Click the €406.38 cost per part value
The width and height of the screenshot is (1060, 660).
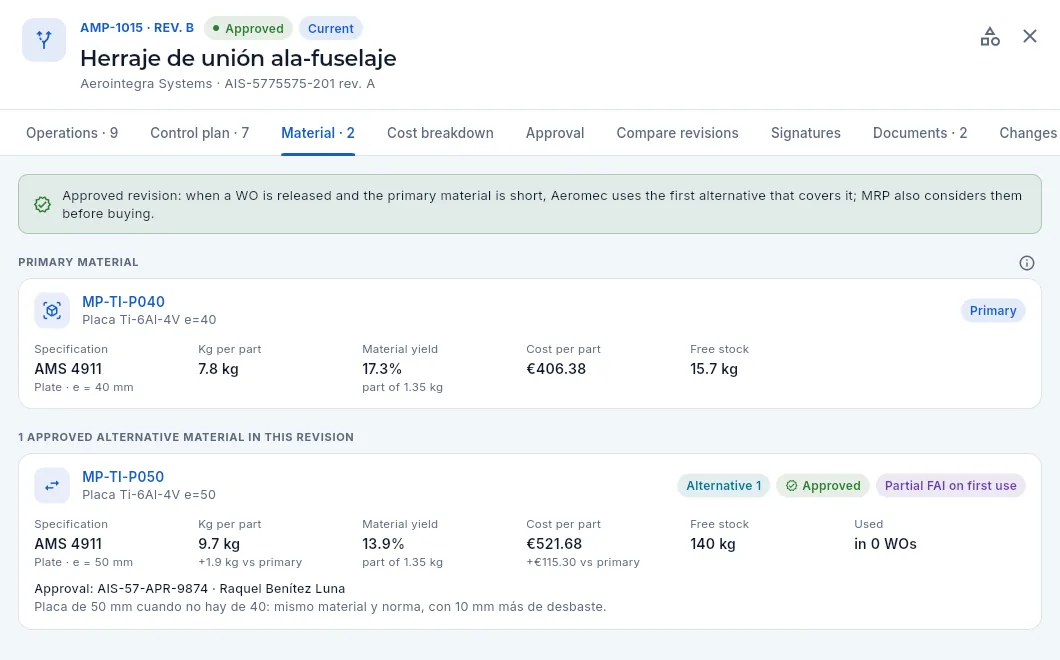tap(556, 369)
